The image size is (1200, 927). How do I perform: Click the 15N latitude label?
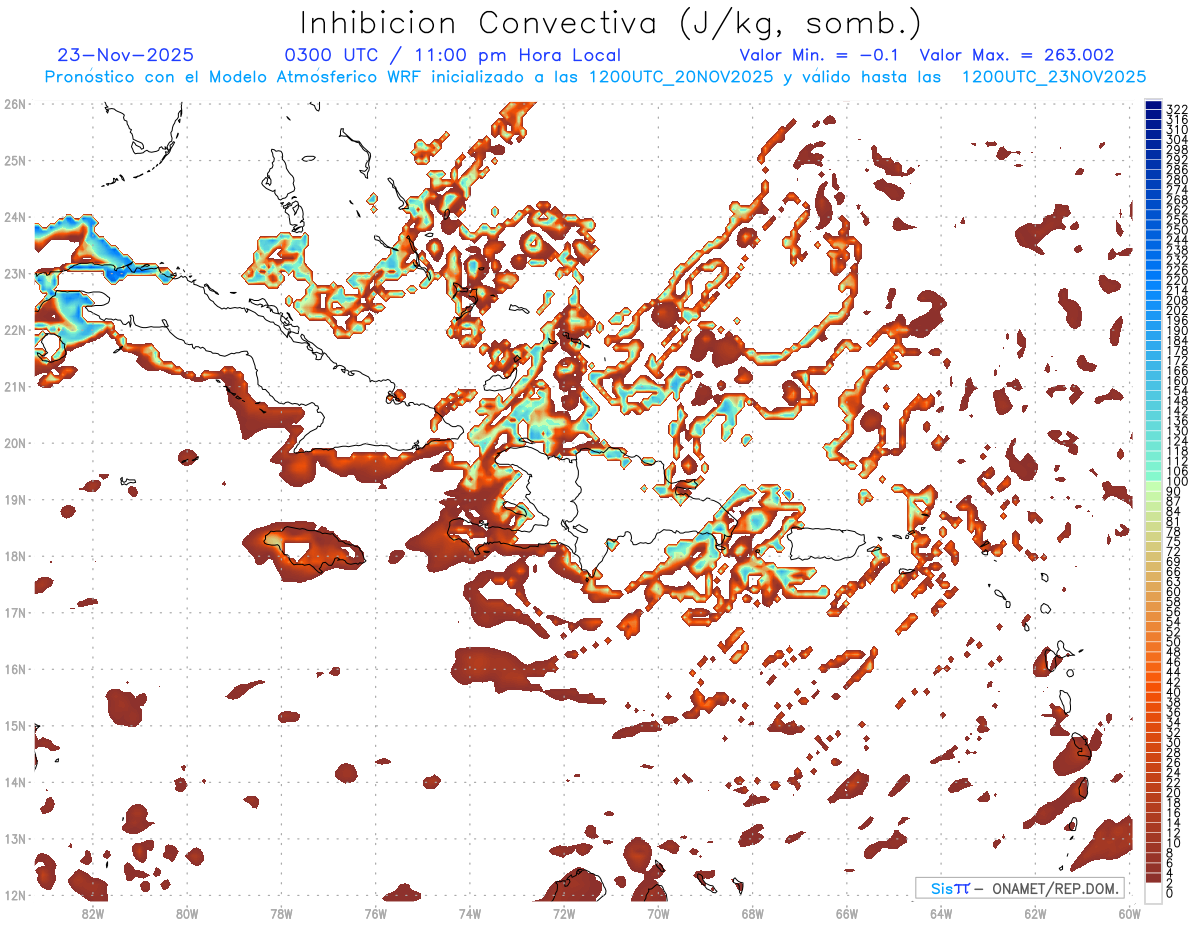[14, 725]
